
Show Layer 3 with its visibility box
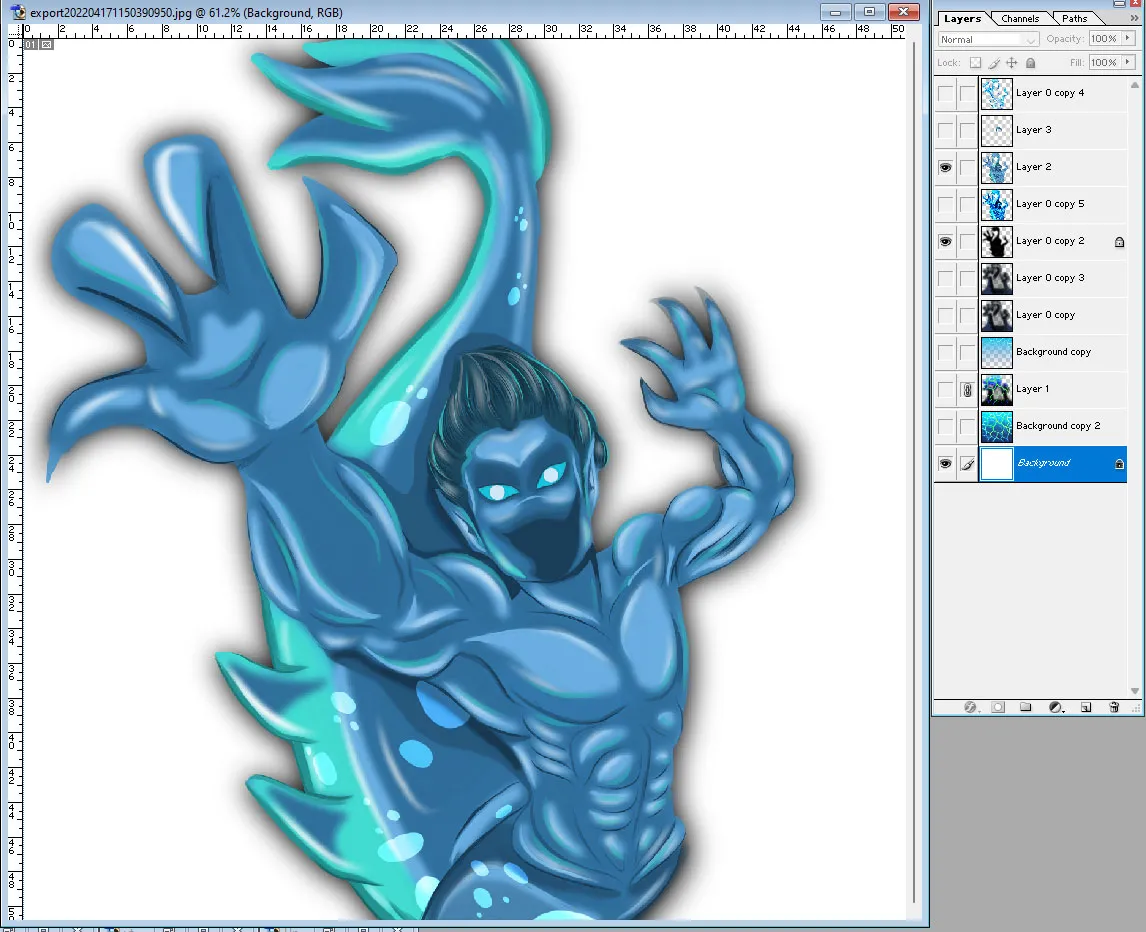click(945, 131)
